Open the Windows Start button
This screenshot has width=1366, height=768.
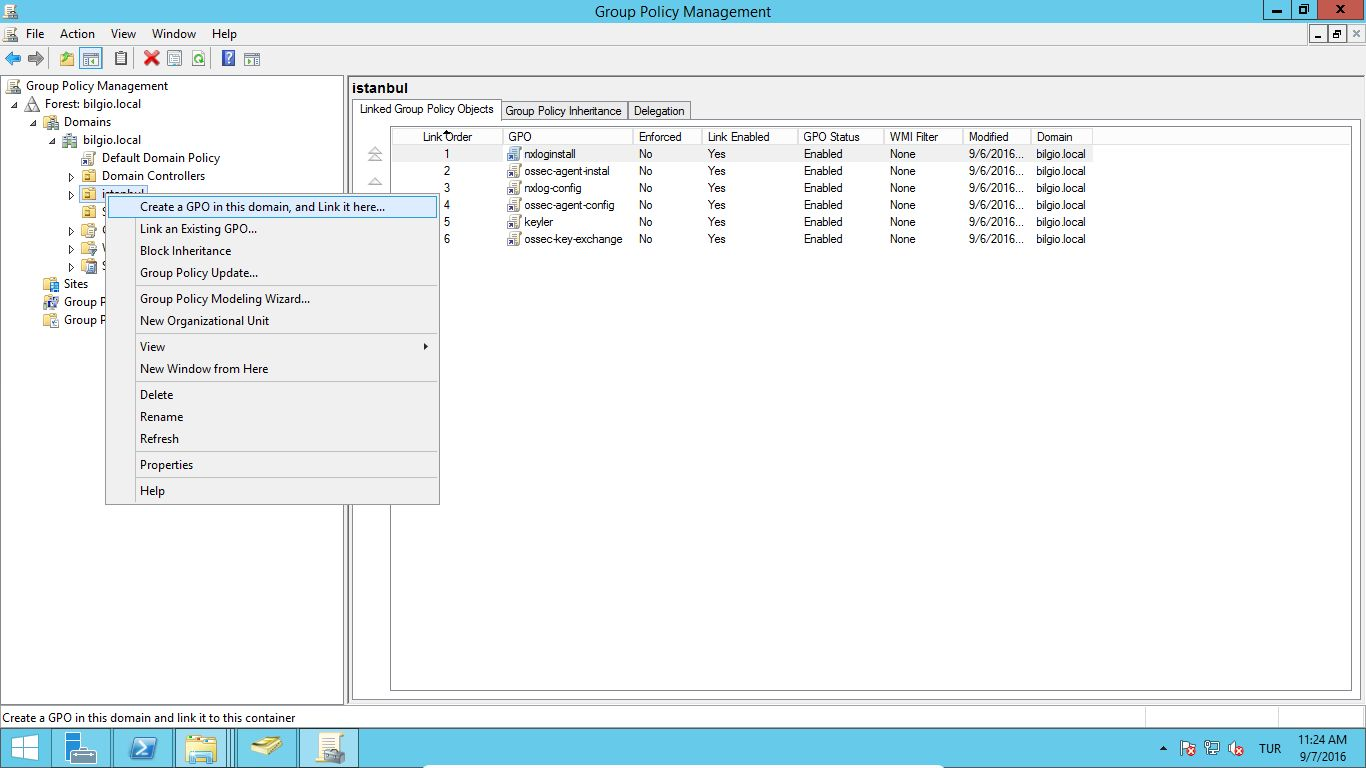click(x=24, y=748)
